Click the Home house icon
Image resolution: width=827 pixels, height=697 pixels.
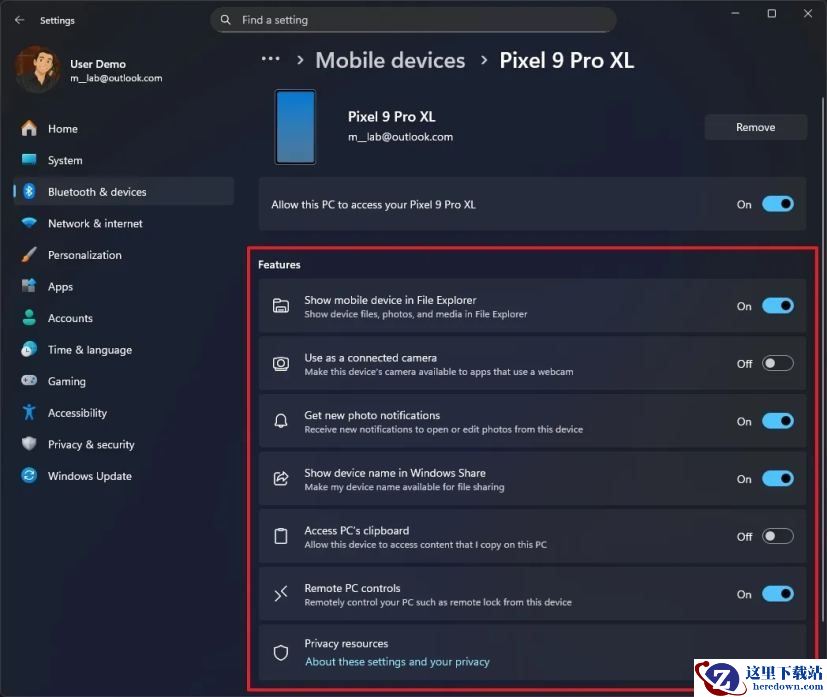click(29, 128)
